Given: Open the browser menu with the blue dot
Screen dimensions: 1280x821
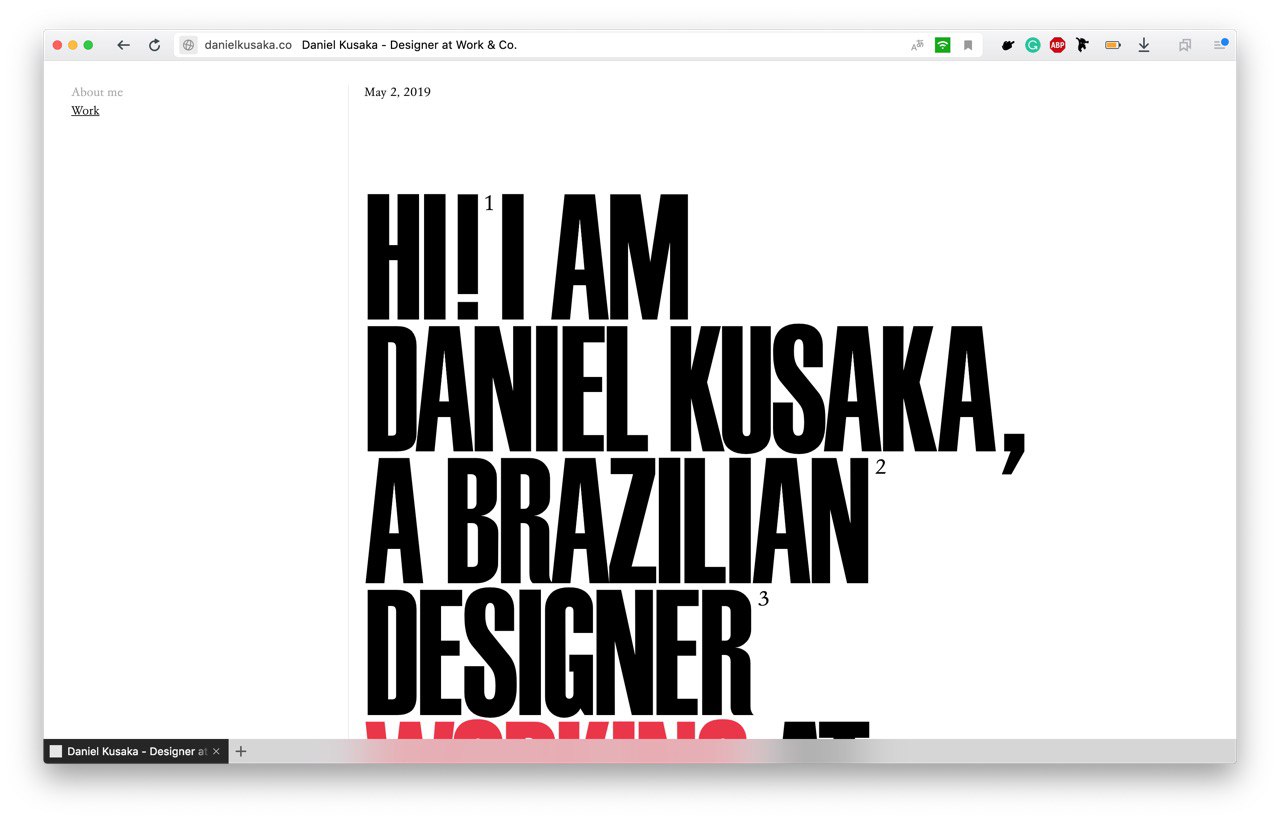Looking at the screenshot, I should [1220, 44].
